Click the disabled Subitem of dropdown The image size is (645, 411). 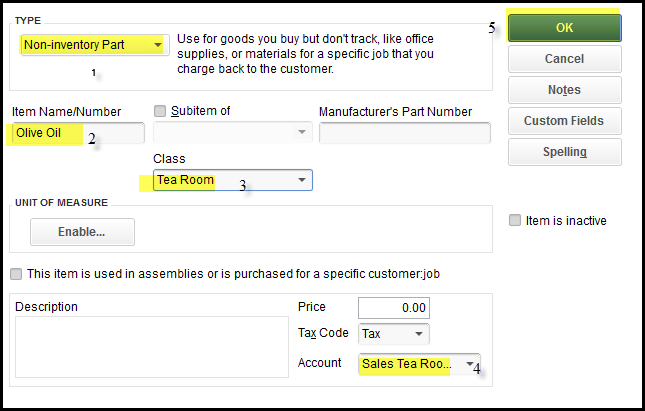232,133
